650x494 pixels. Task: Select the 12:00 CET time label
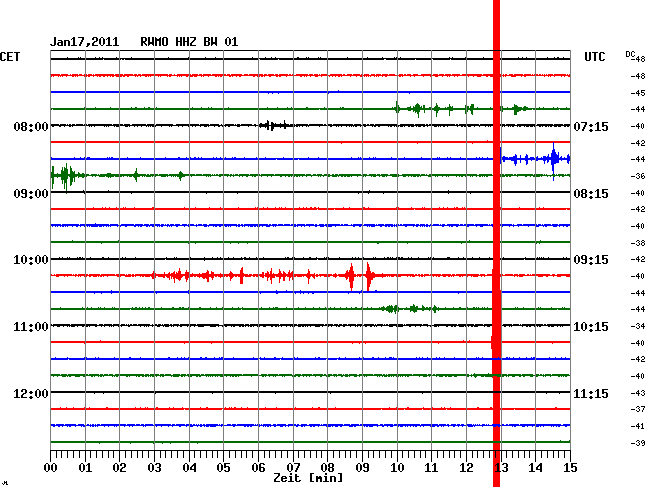[x=31, y=393]
